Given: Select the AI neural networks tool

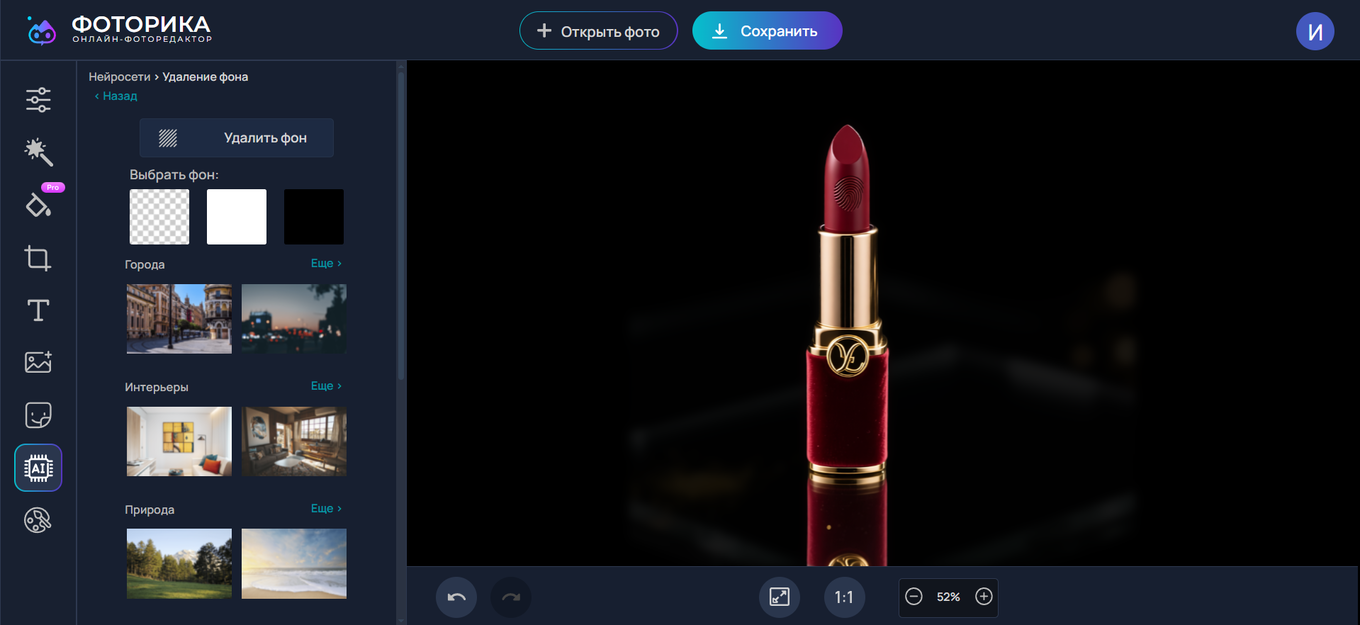Looking at the screenshot, I should (37, 467).
